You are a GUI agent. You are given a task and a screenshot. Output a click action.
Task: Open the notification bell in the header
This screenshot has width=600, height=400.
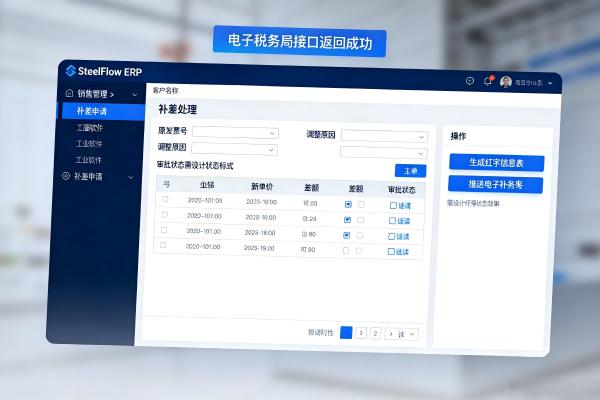(488, 81)
